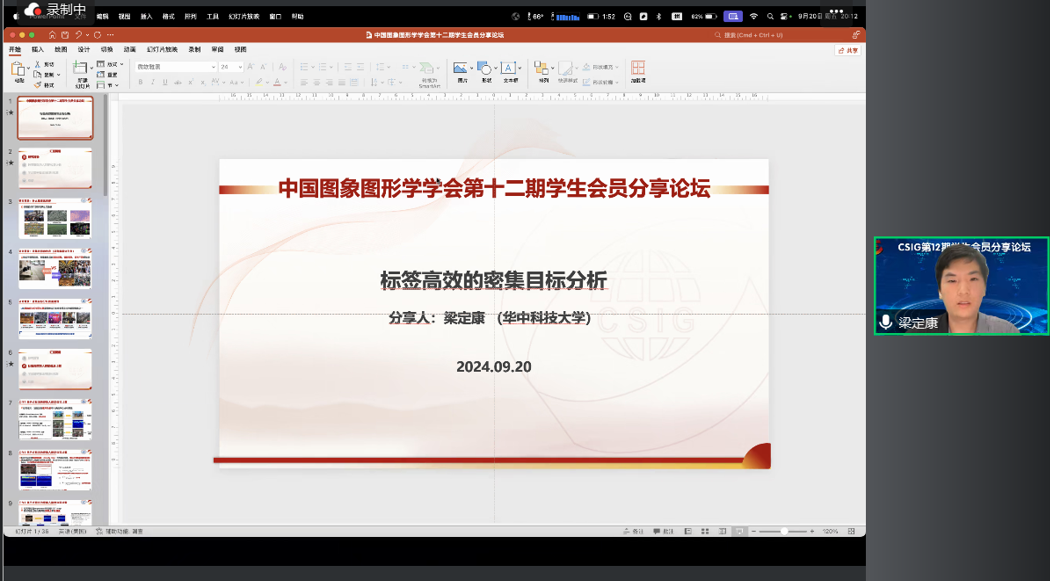Select slide 3 thumbnail in slide panel
The width and height of the screenshot is (1050, 581).
pyautogui.click(x=55, y=218)
